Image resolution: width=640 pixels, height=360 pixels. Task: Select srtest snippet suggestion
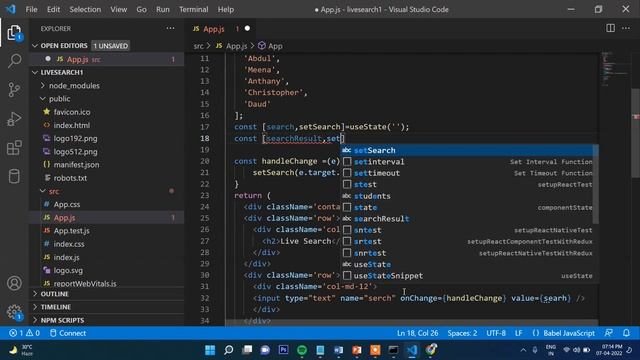click(x=469, y=242)
